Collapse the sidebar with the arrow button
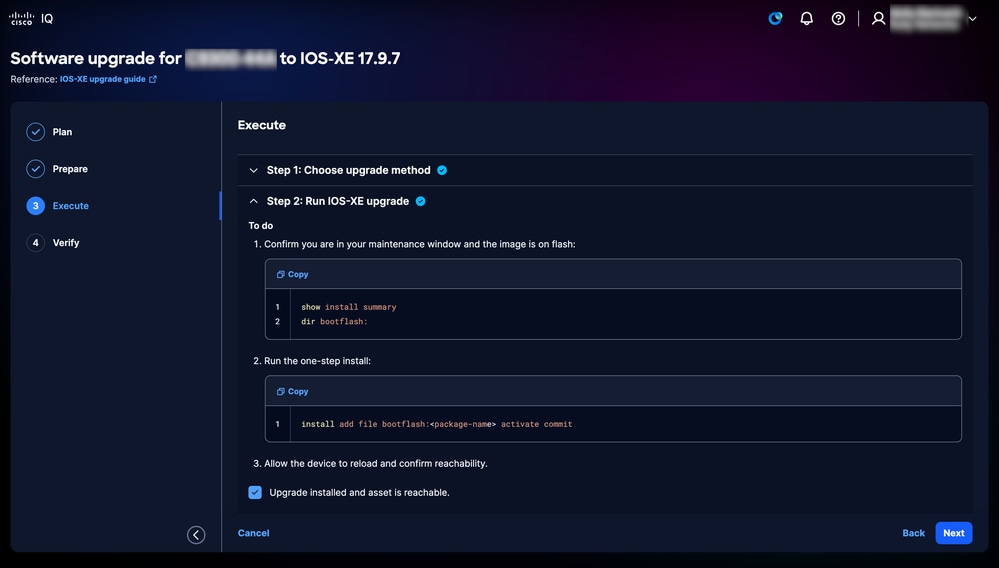This screenshot has height=568, width=999. [x=196, y=535]
